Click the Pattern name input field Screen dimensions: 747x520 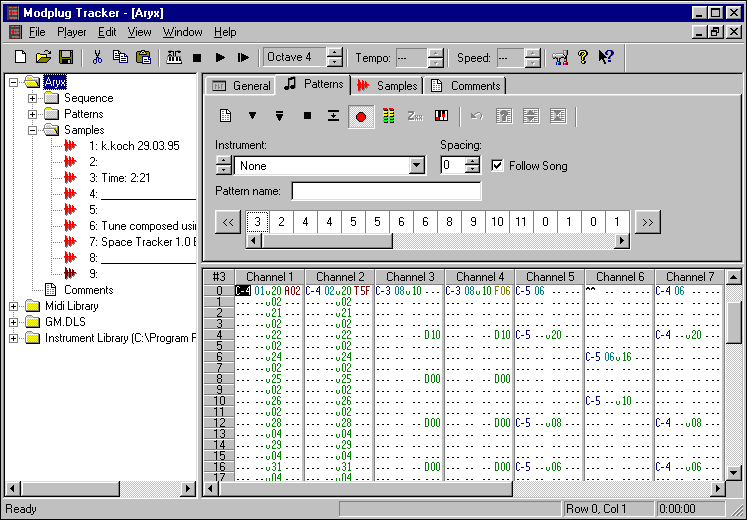pos(386,191)
